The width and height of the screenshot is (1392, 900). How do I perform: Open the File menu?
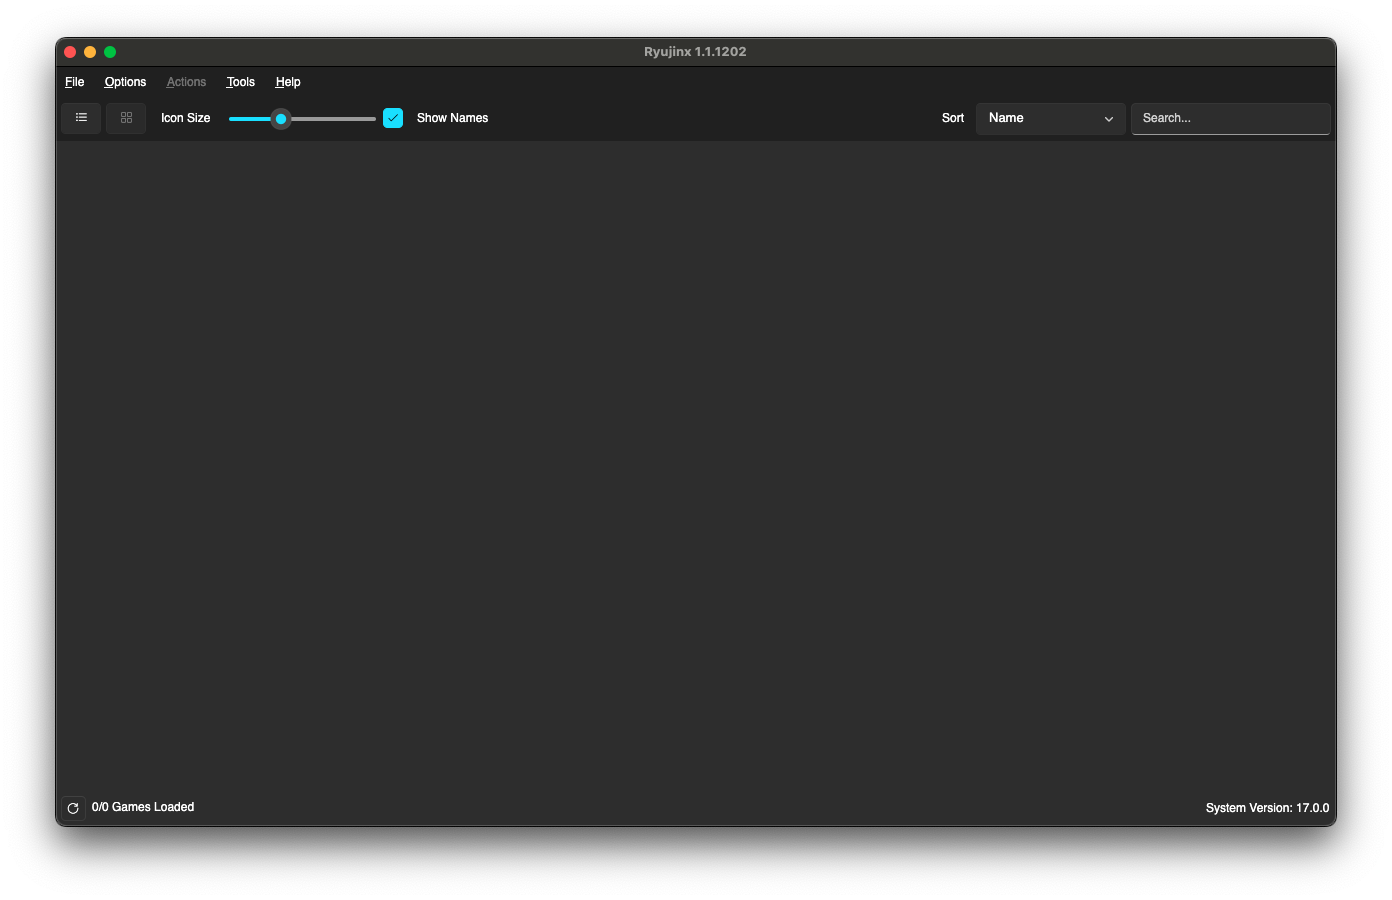[74, 82]
